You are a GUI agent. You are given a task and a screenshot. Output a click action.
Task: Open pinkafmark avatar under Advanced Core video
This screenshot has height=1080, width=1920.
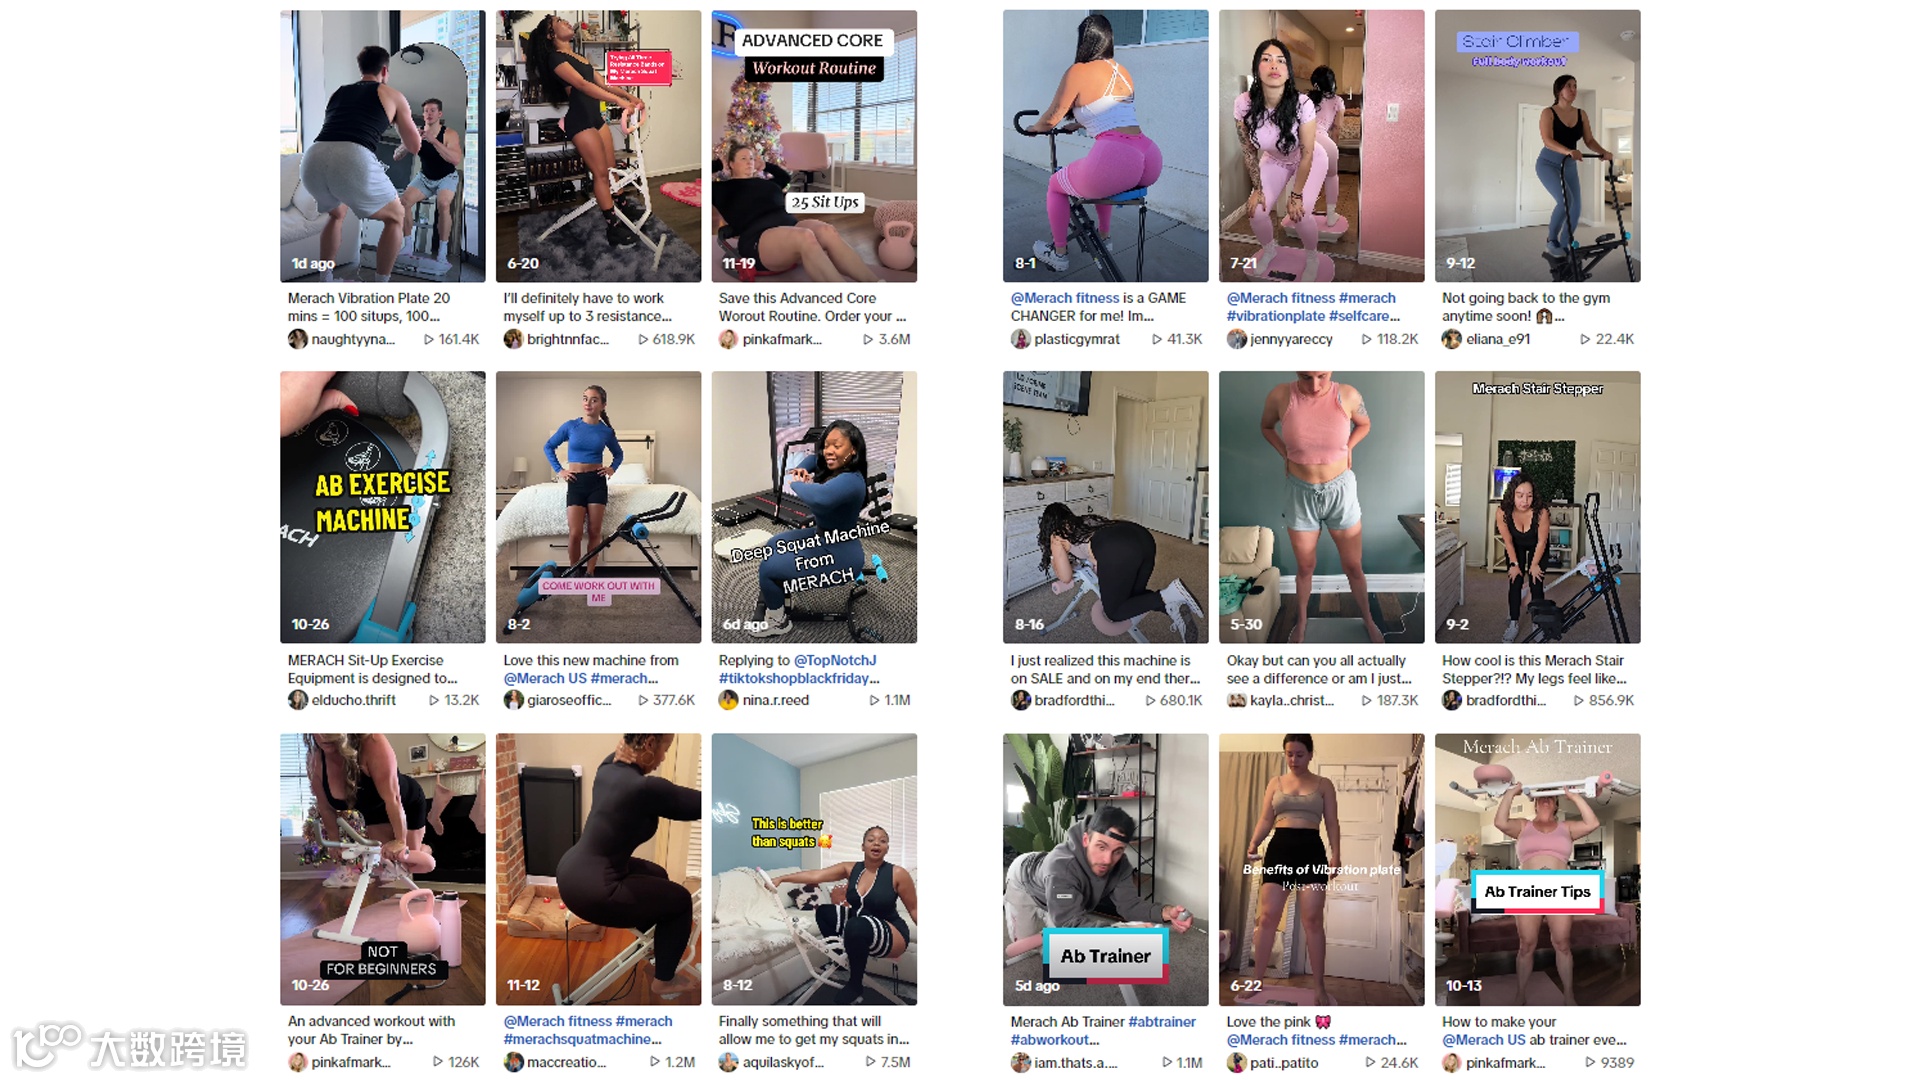[x=728, y=339]
